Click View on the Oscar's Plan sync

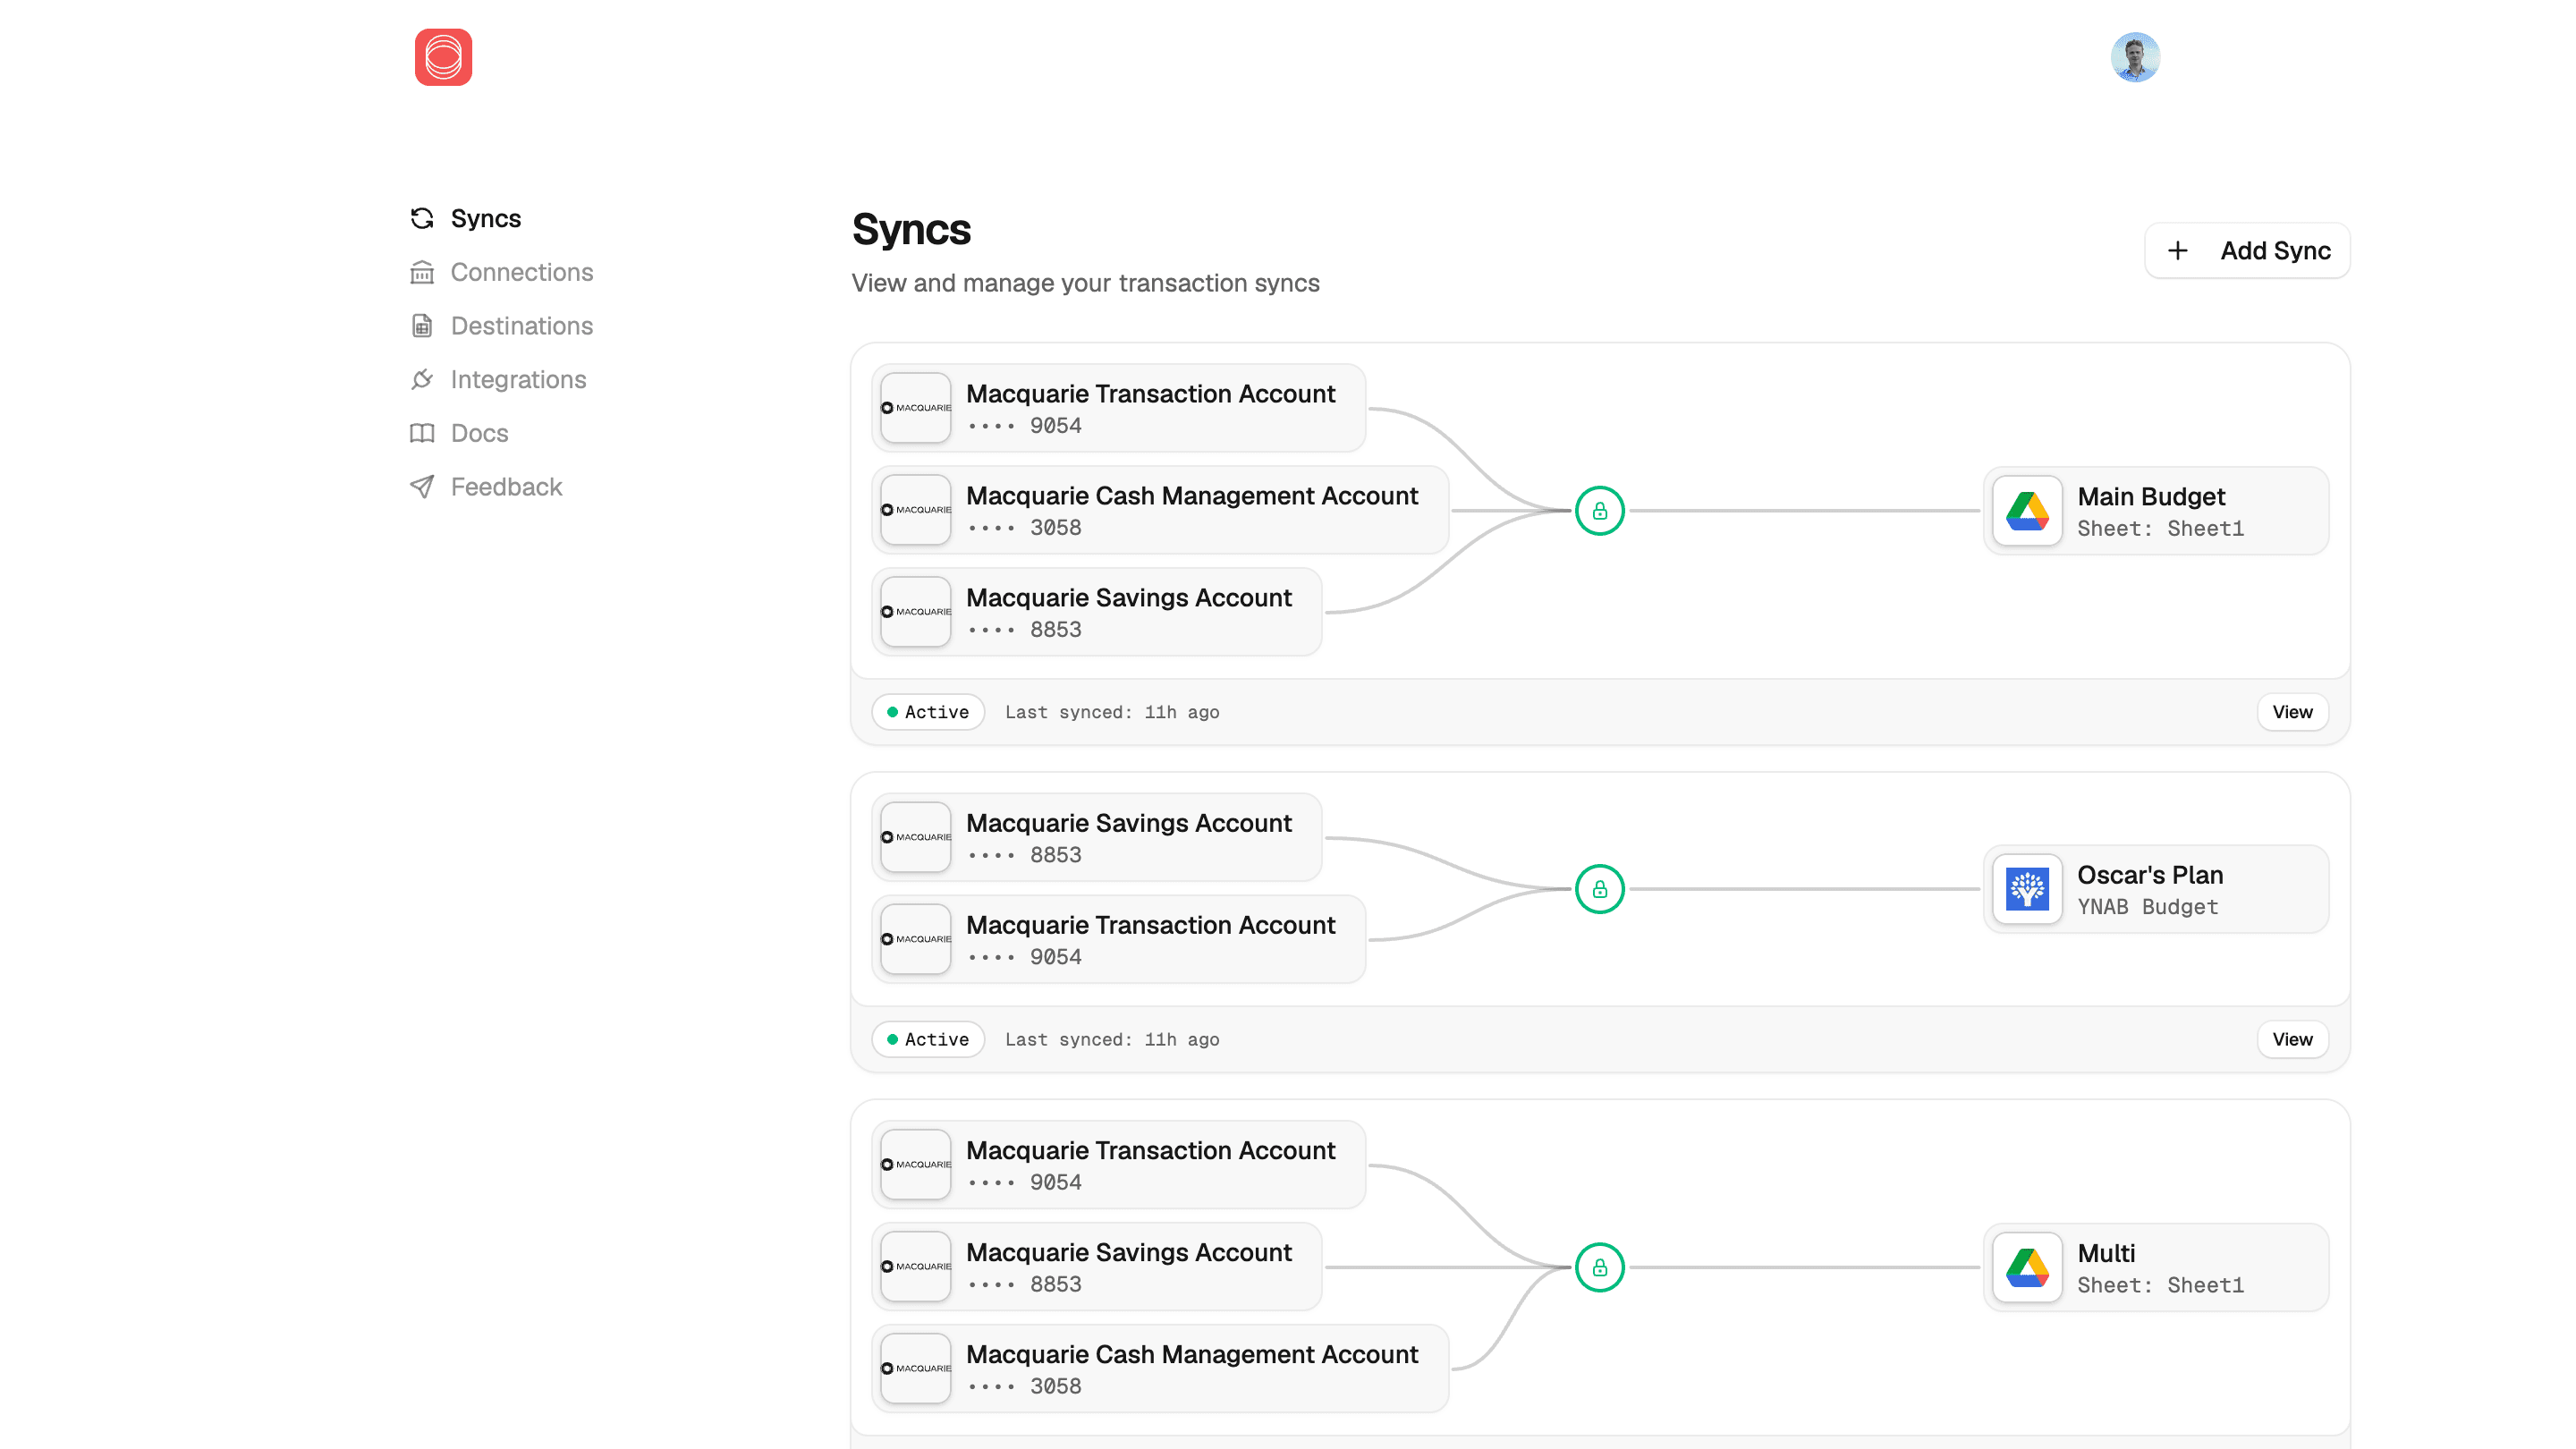point(2292,1039)
